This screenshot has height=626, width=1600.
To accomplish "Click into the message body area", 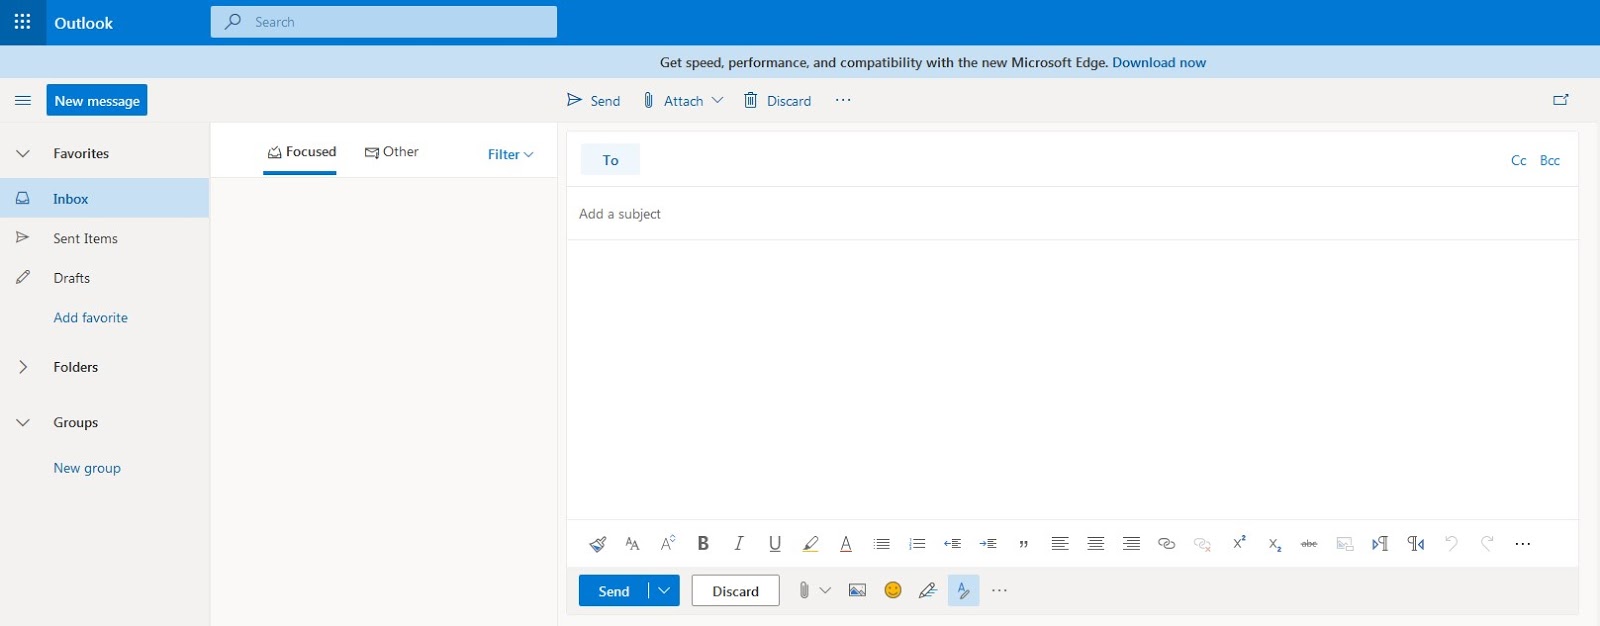I will 1072,380.
